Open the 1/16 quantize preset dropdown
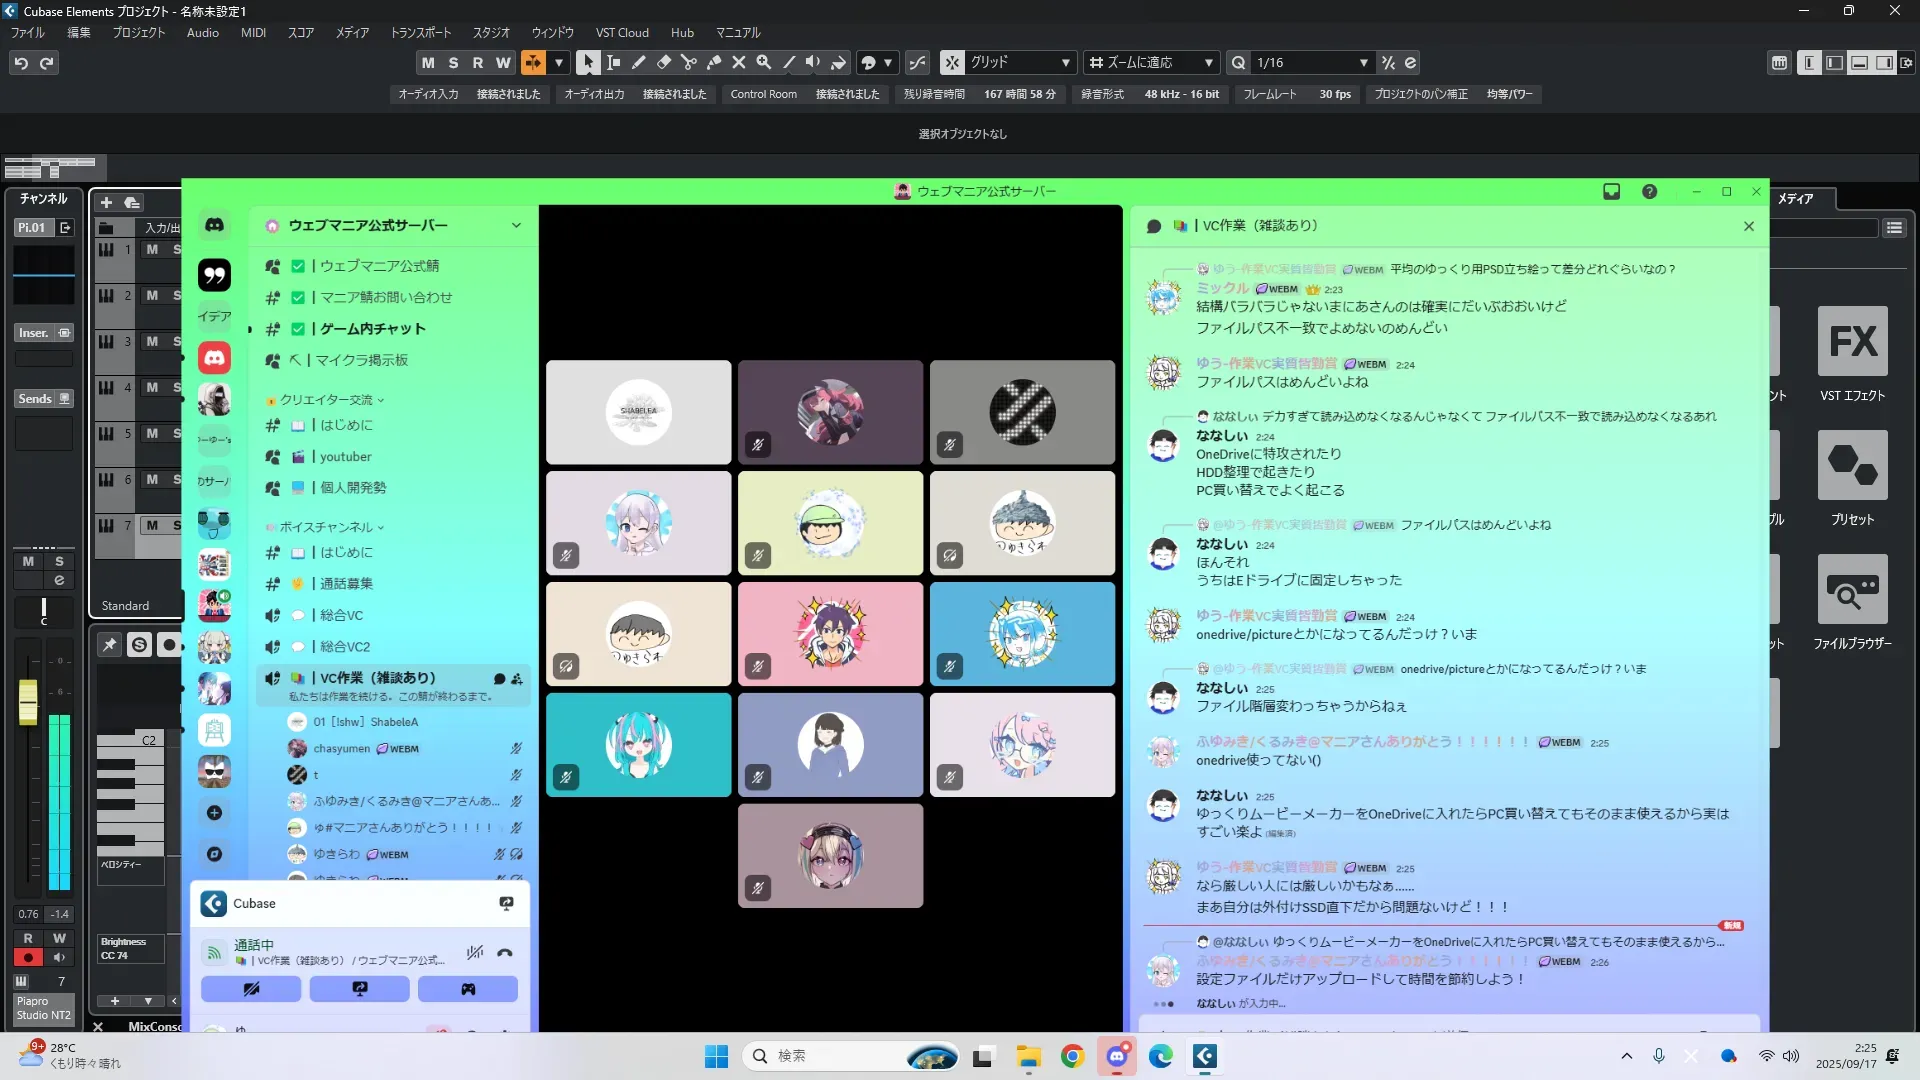1920x1080 pixels. 1363,63
